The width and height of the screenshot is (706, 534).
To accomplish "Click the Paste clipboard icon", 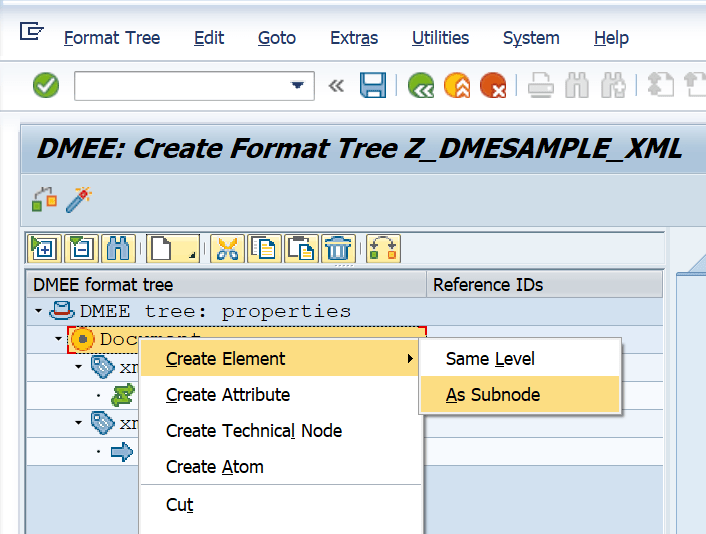I will [x=301, y=248].
